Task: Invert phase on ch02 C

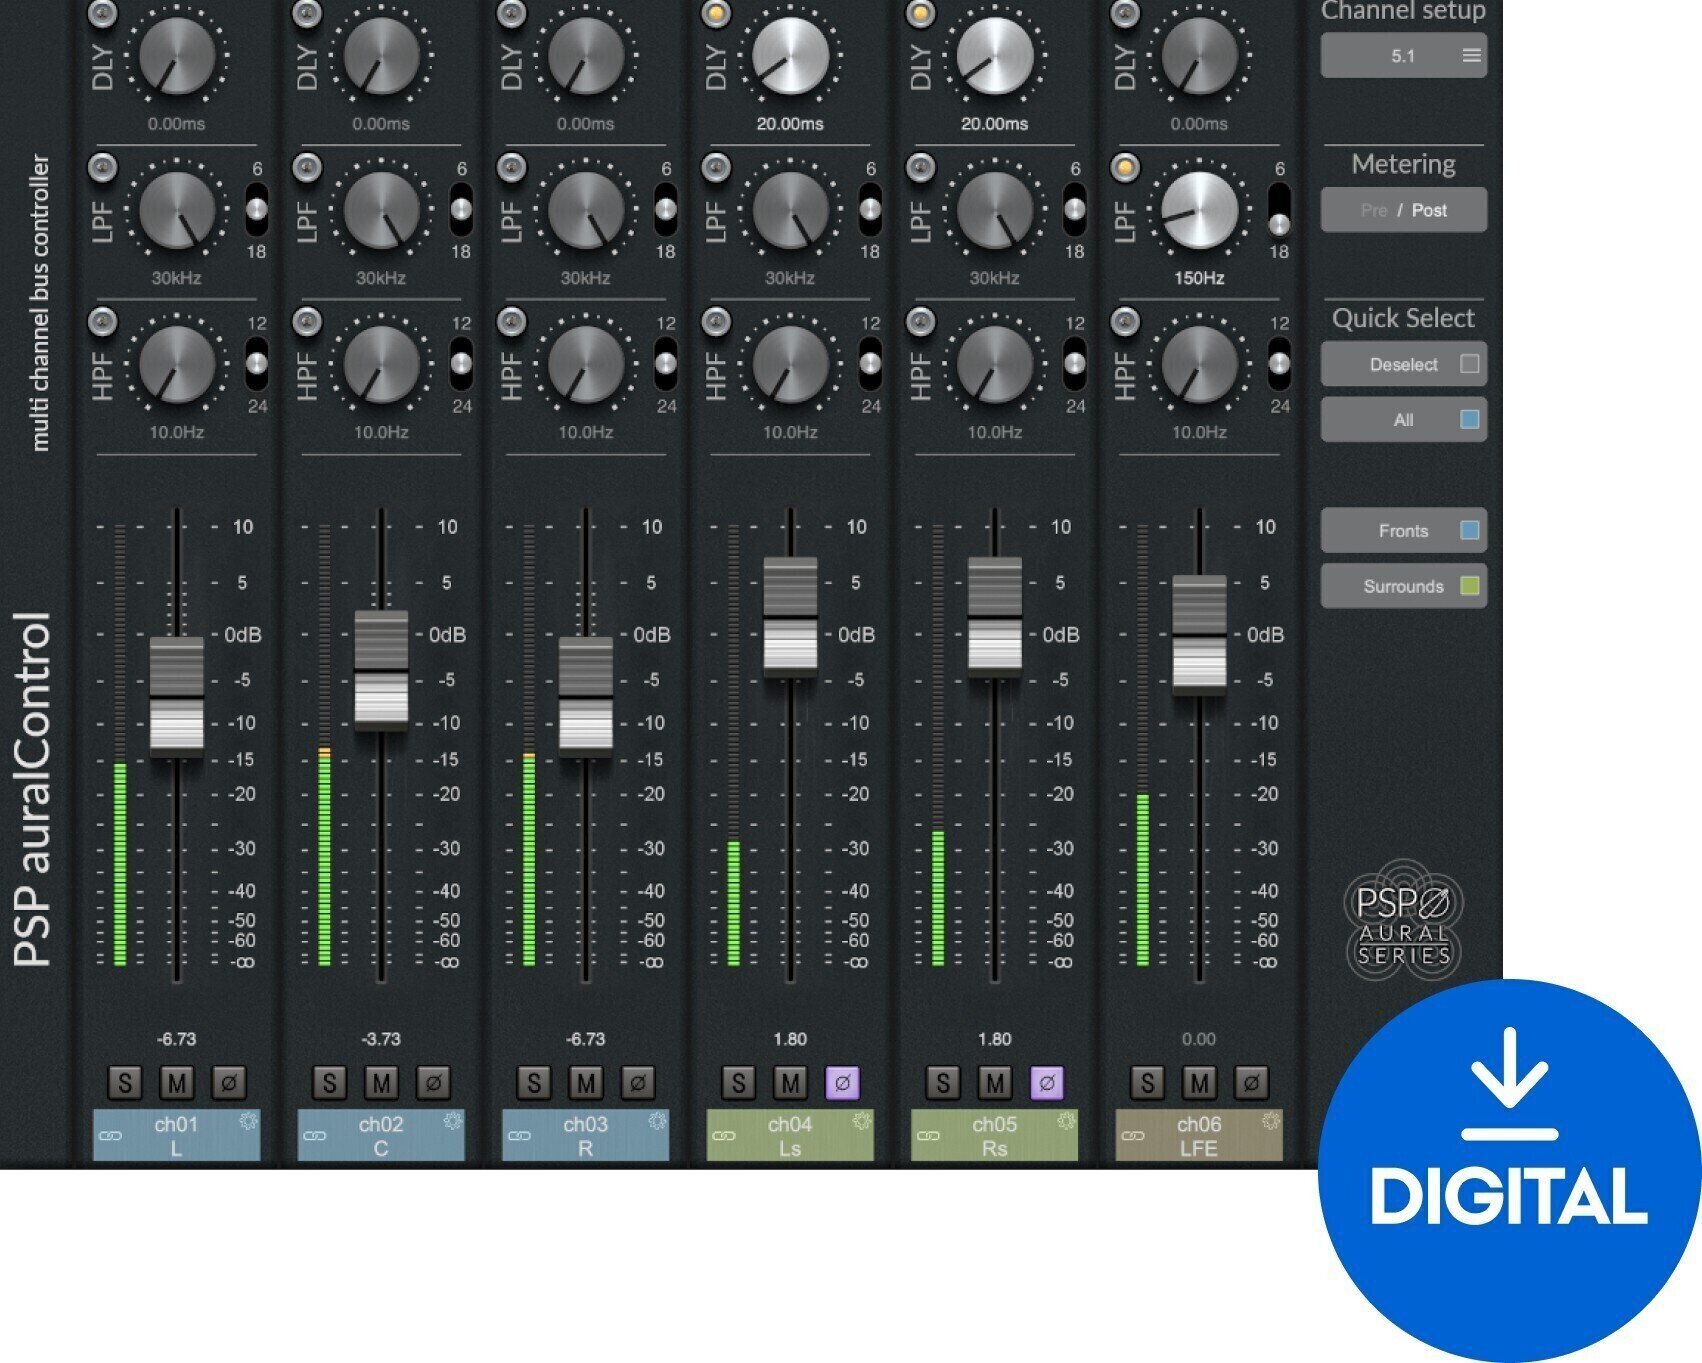Action: [433, 1083]
